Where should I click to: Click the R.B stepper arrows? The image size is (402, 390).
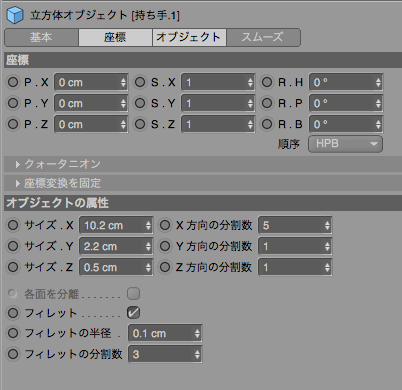[378, 124]
